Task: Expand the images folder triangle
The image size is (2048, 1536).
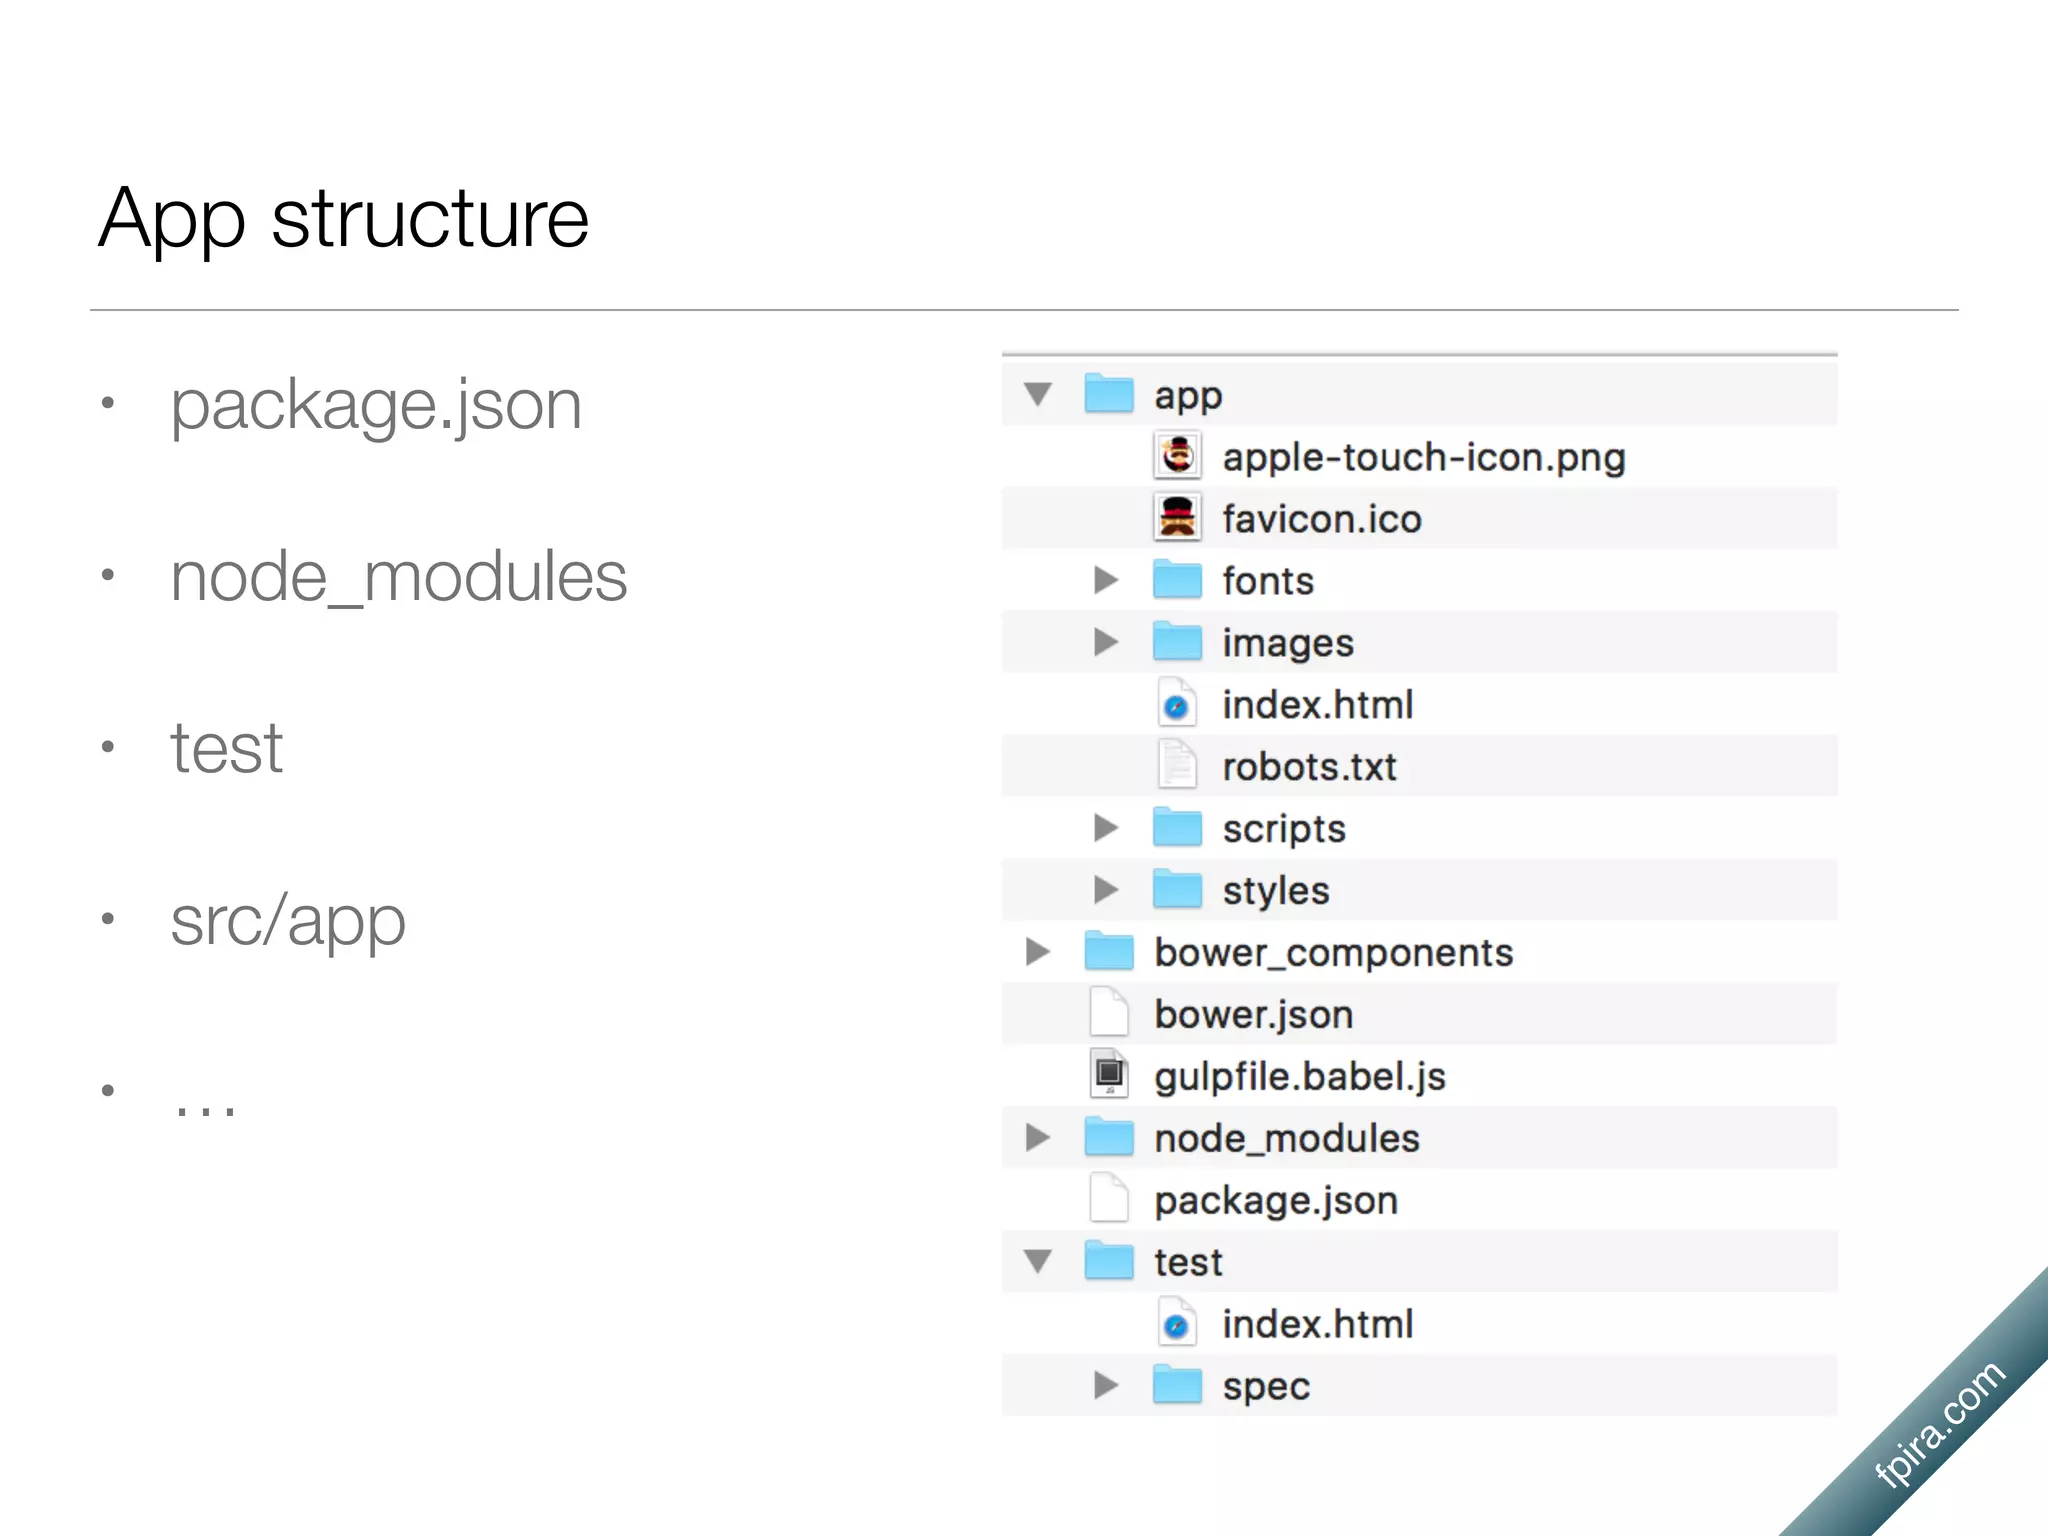Action: click(1105, 642)
